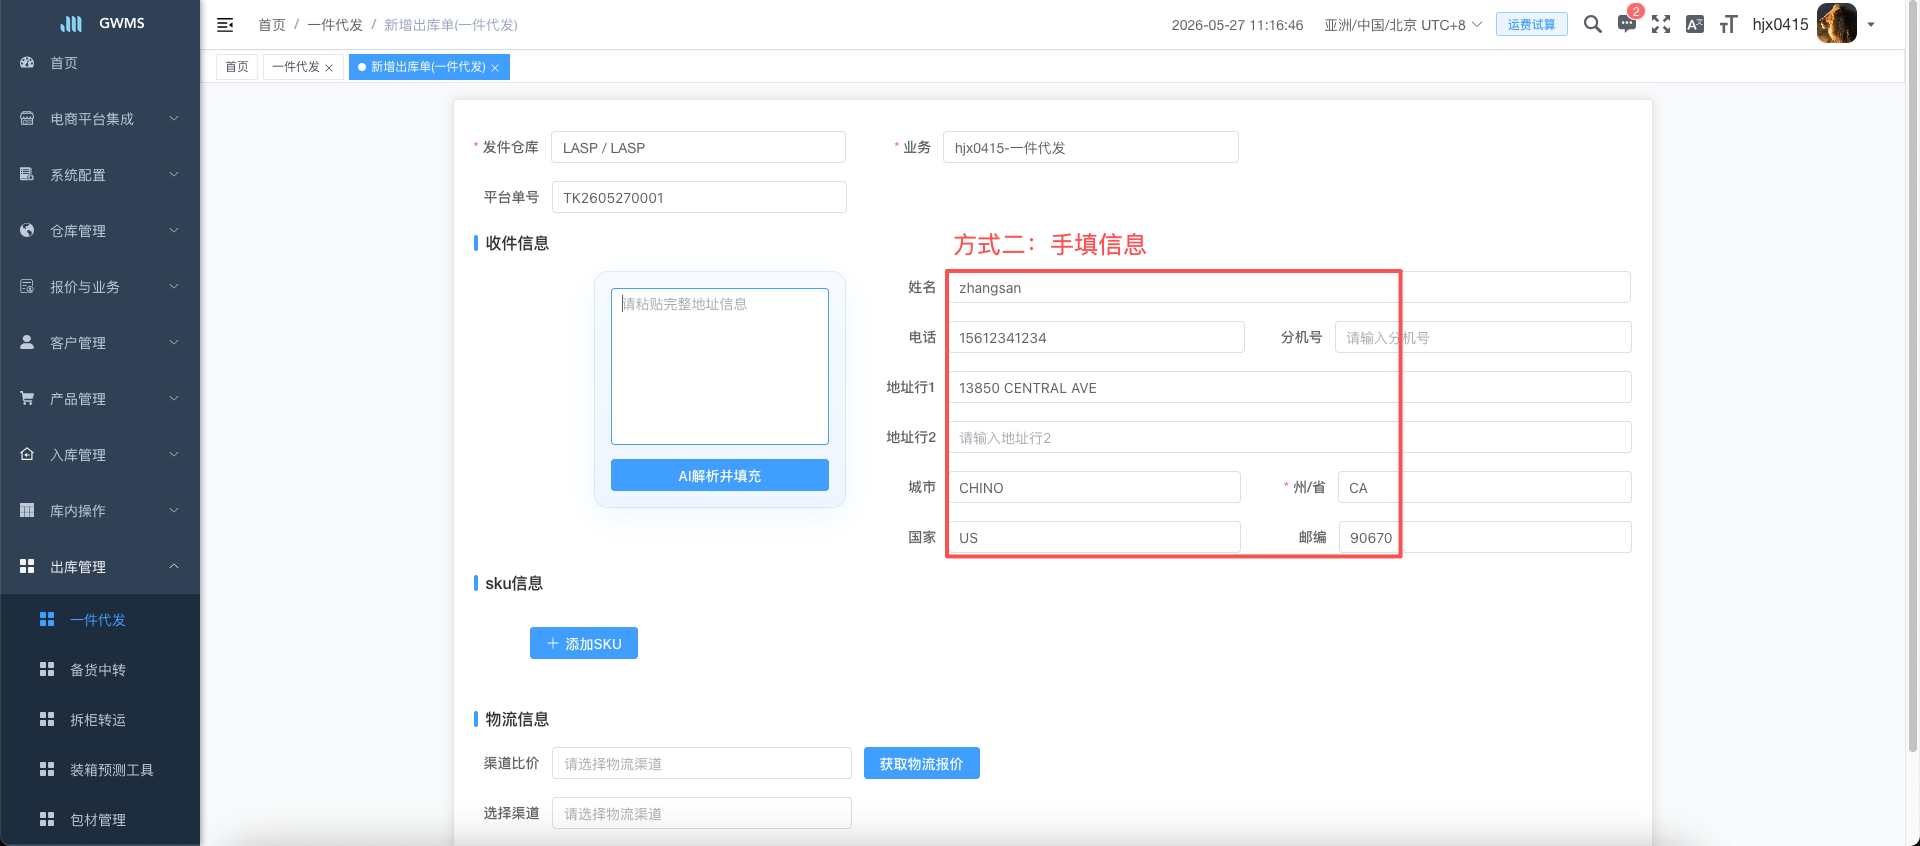Click 首页 in the breadcrumb
1920x846 pixels.
(272, 25)
